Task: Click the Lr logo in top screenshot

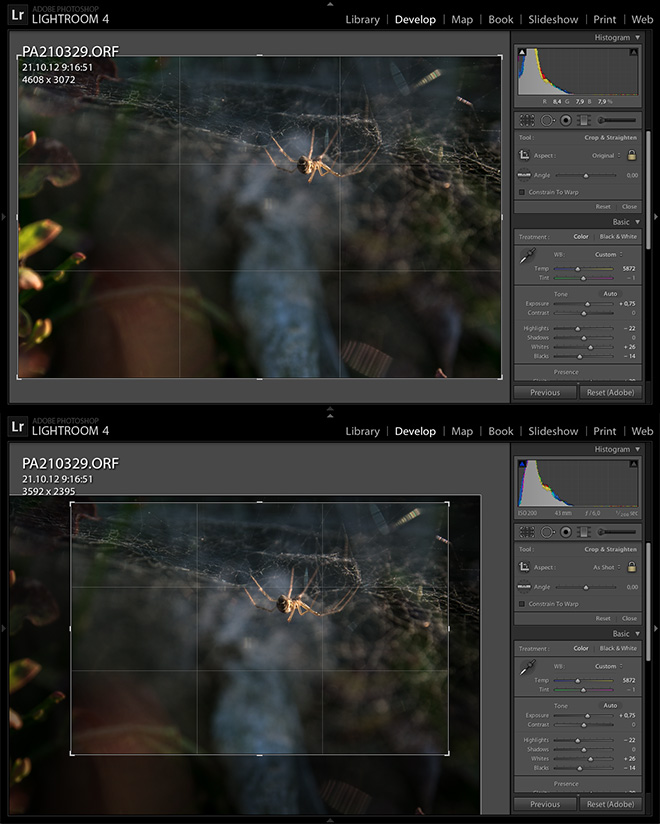Action: pos(18,15)
